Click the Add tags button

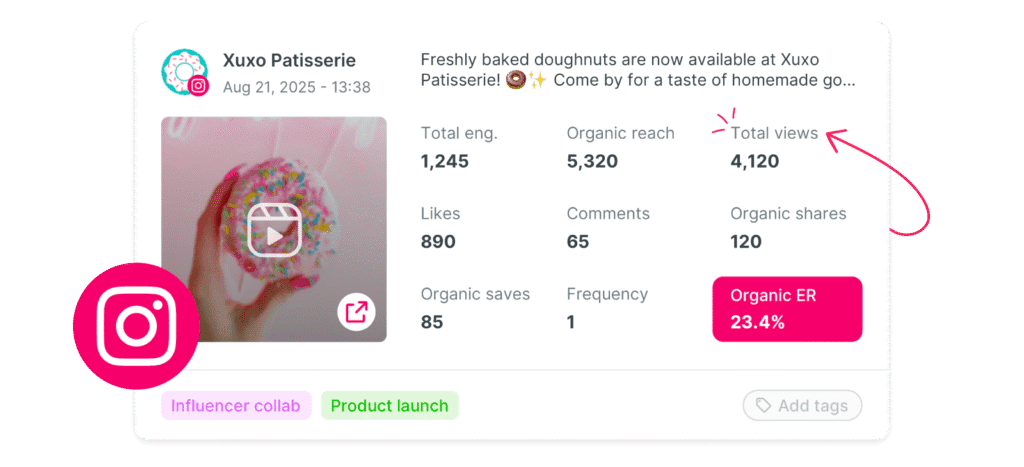click(803, 406)
